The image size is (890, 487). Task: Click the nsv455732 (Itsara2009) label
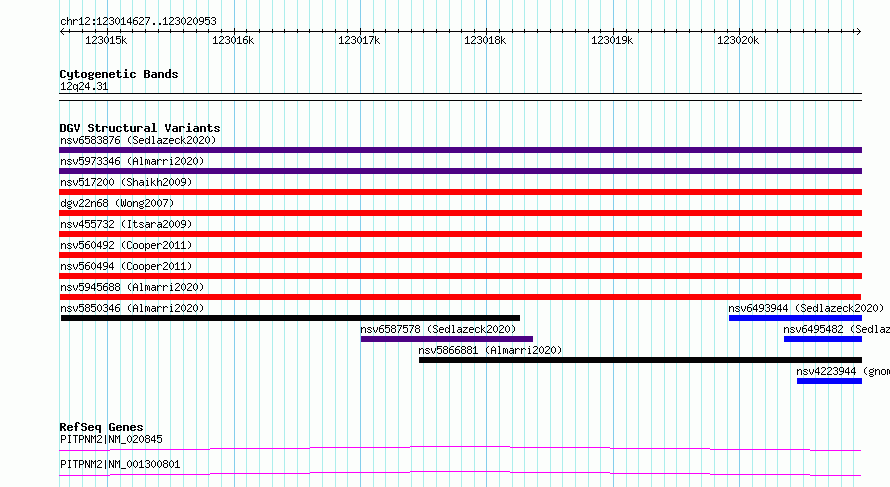[126, 224]
